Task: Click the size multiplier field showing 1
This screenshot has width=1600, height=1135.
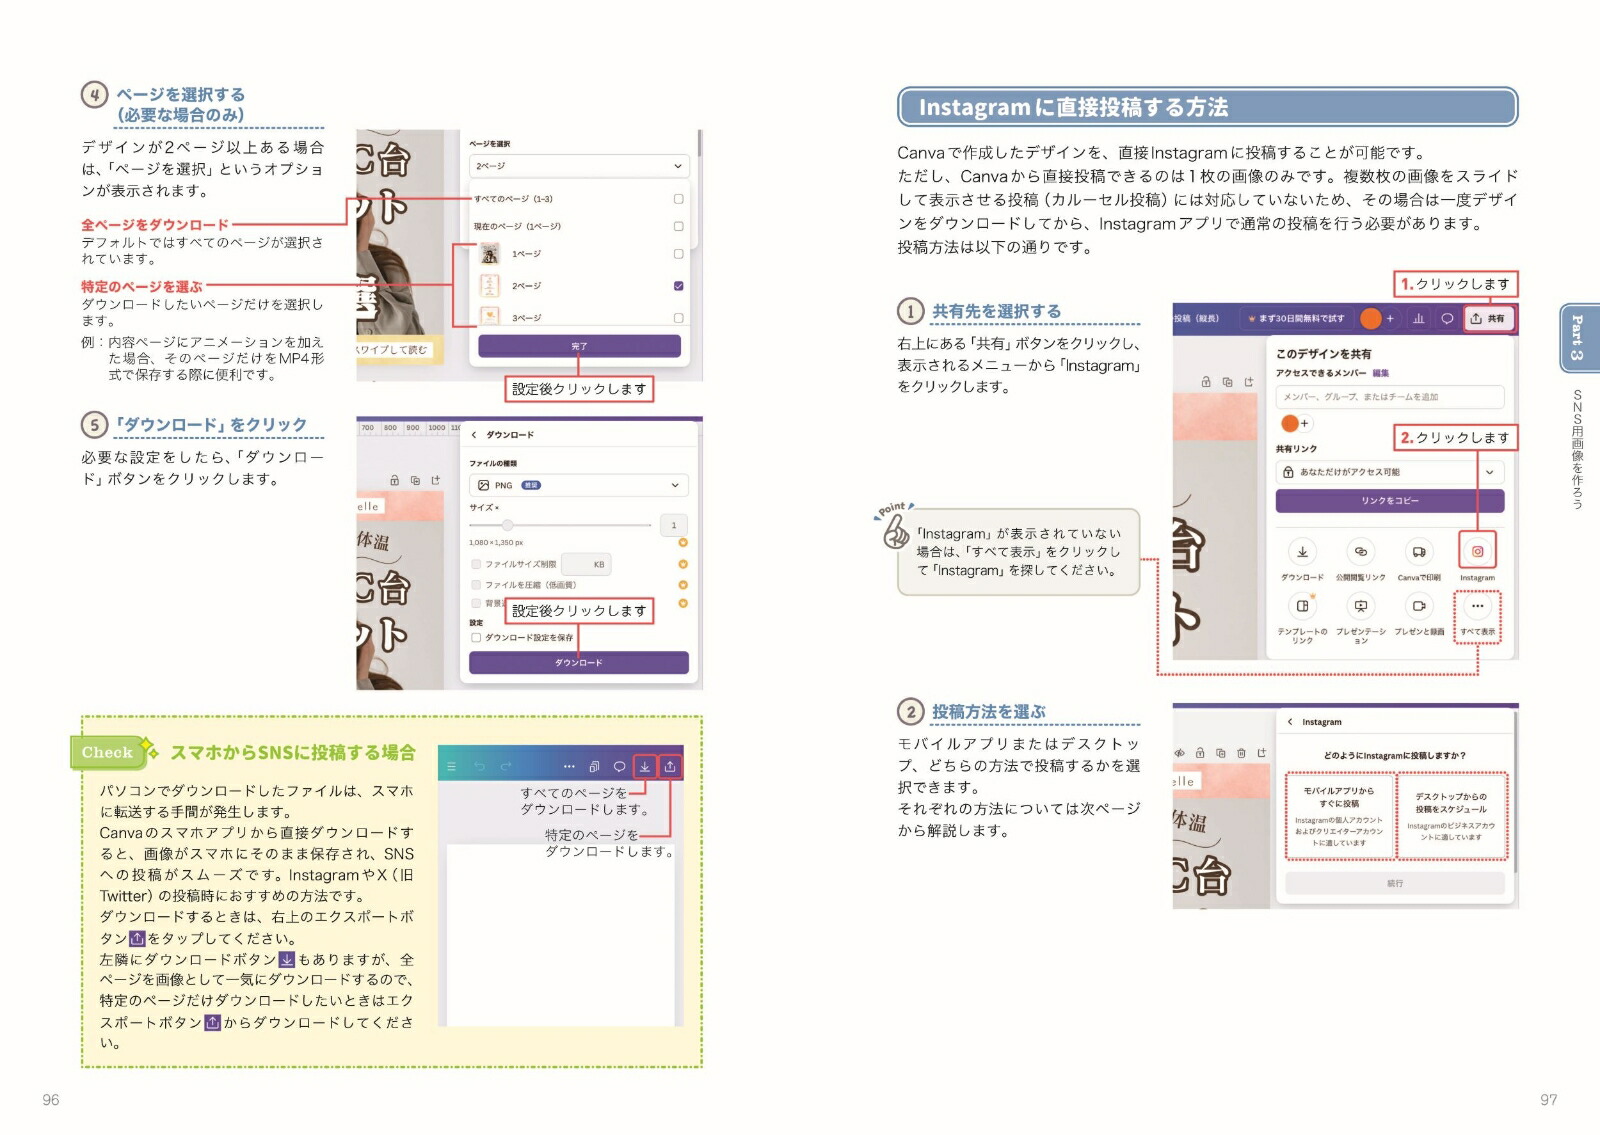Action: tap(674, 525)
